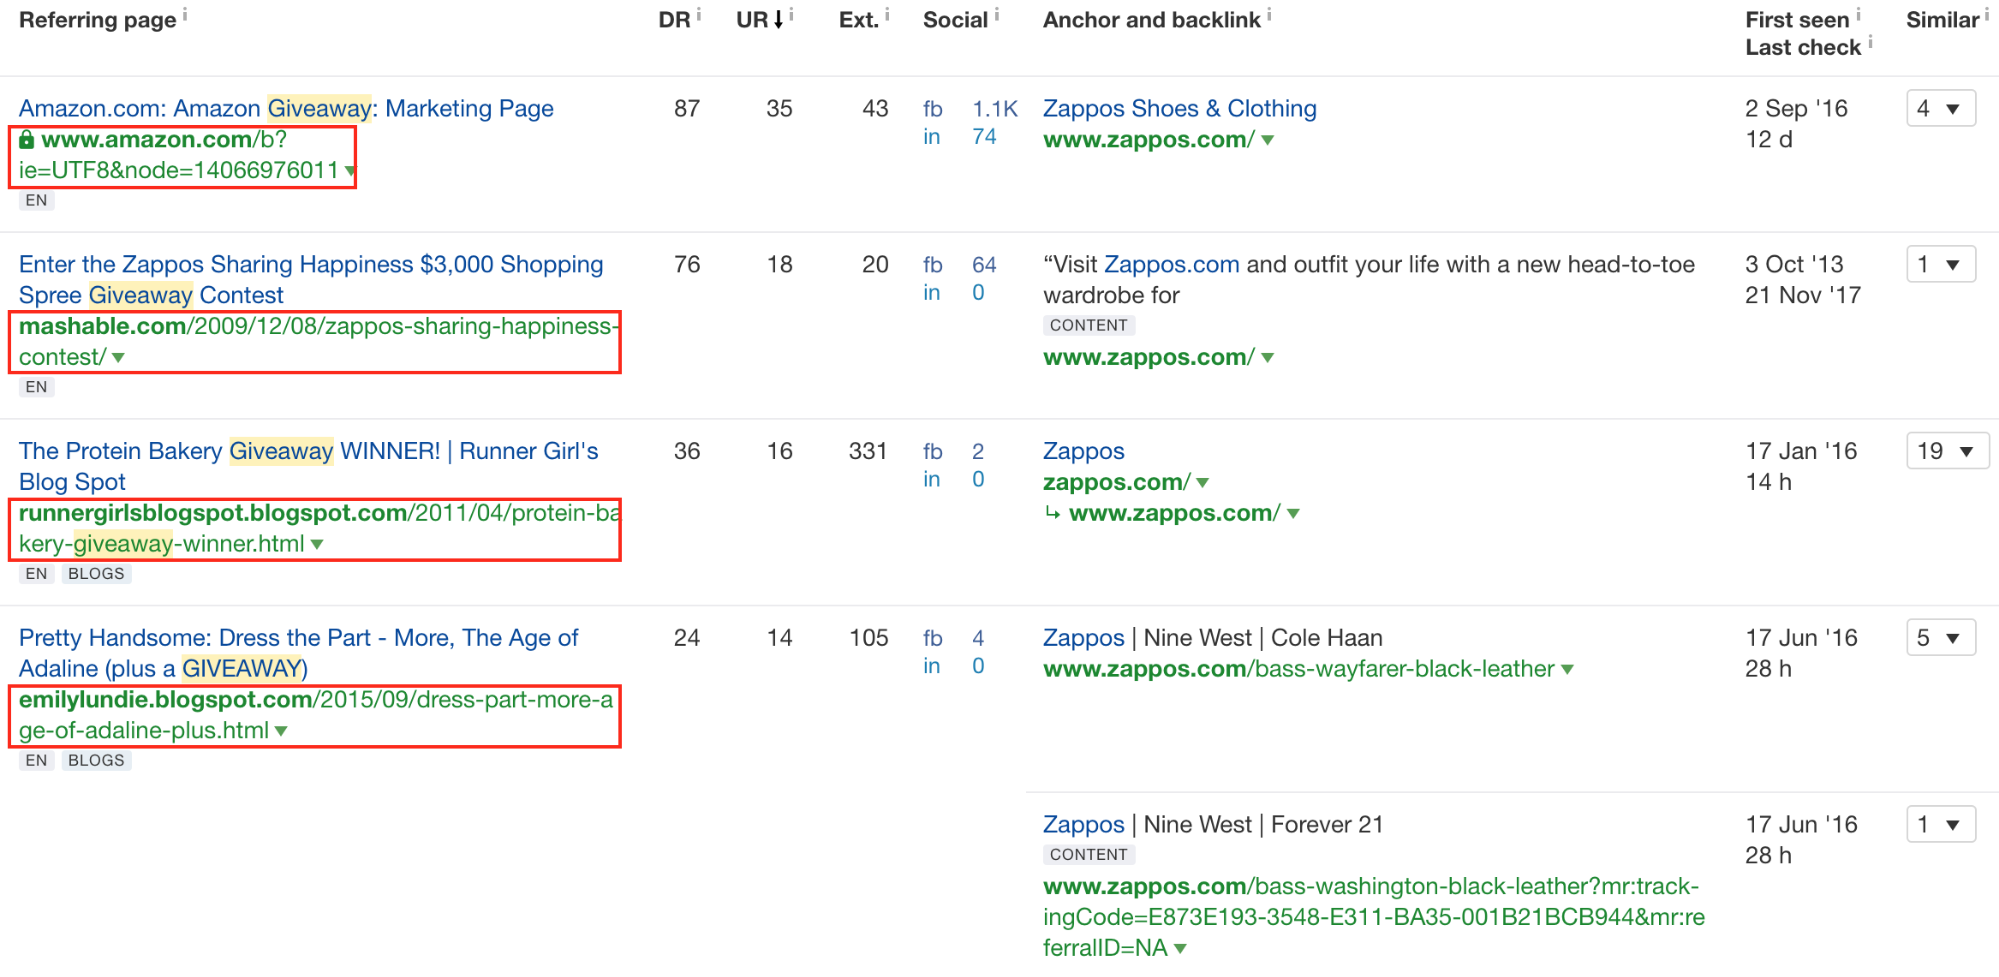Click info icon beside First seen header
Screen dimensions: 1999x977
[x=1858, y=14]
